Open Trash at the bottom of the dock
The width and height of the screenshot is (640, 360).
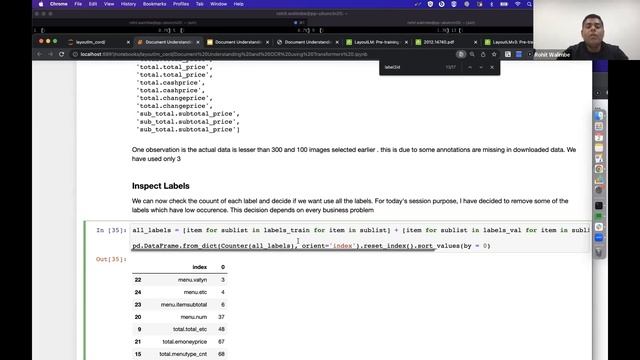click(598, 252)
